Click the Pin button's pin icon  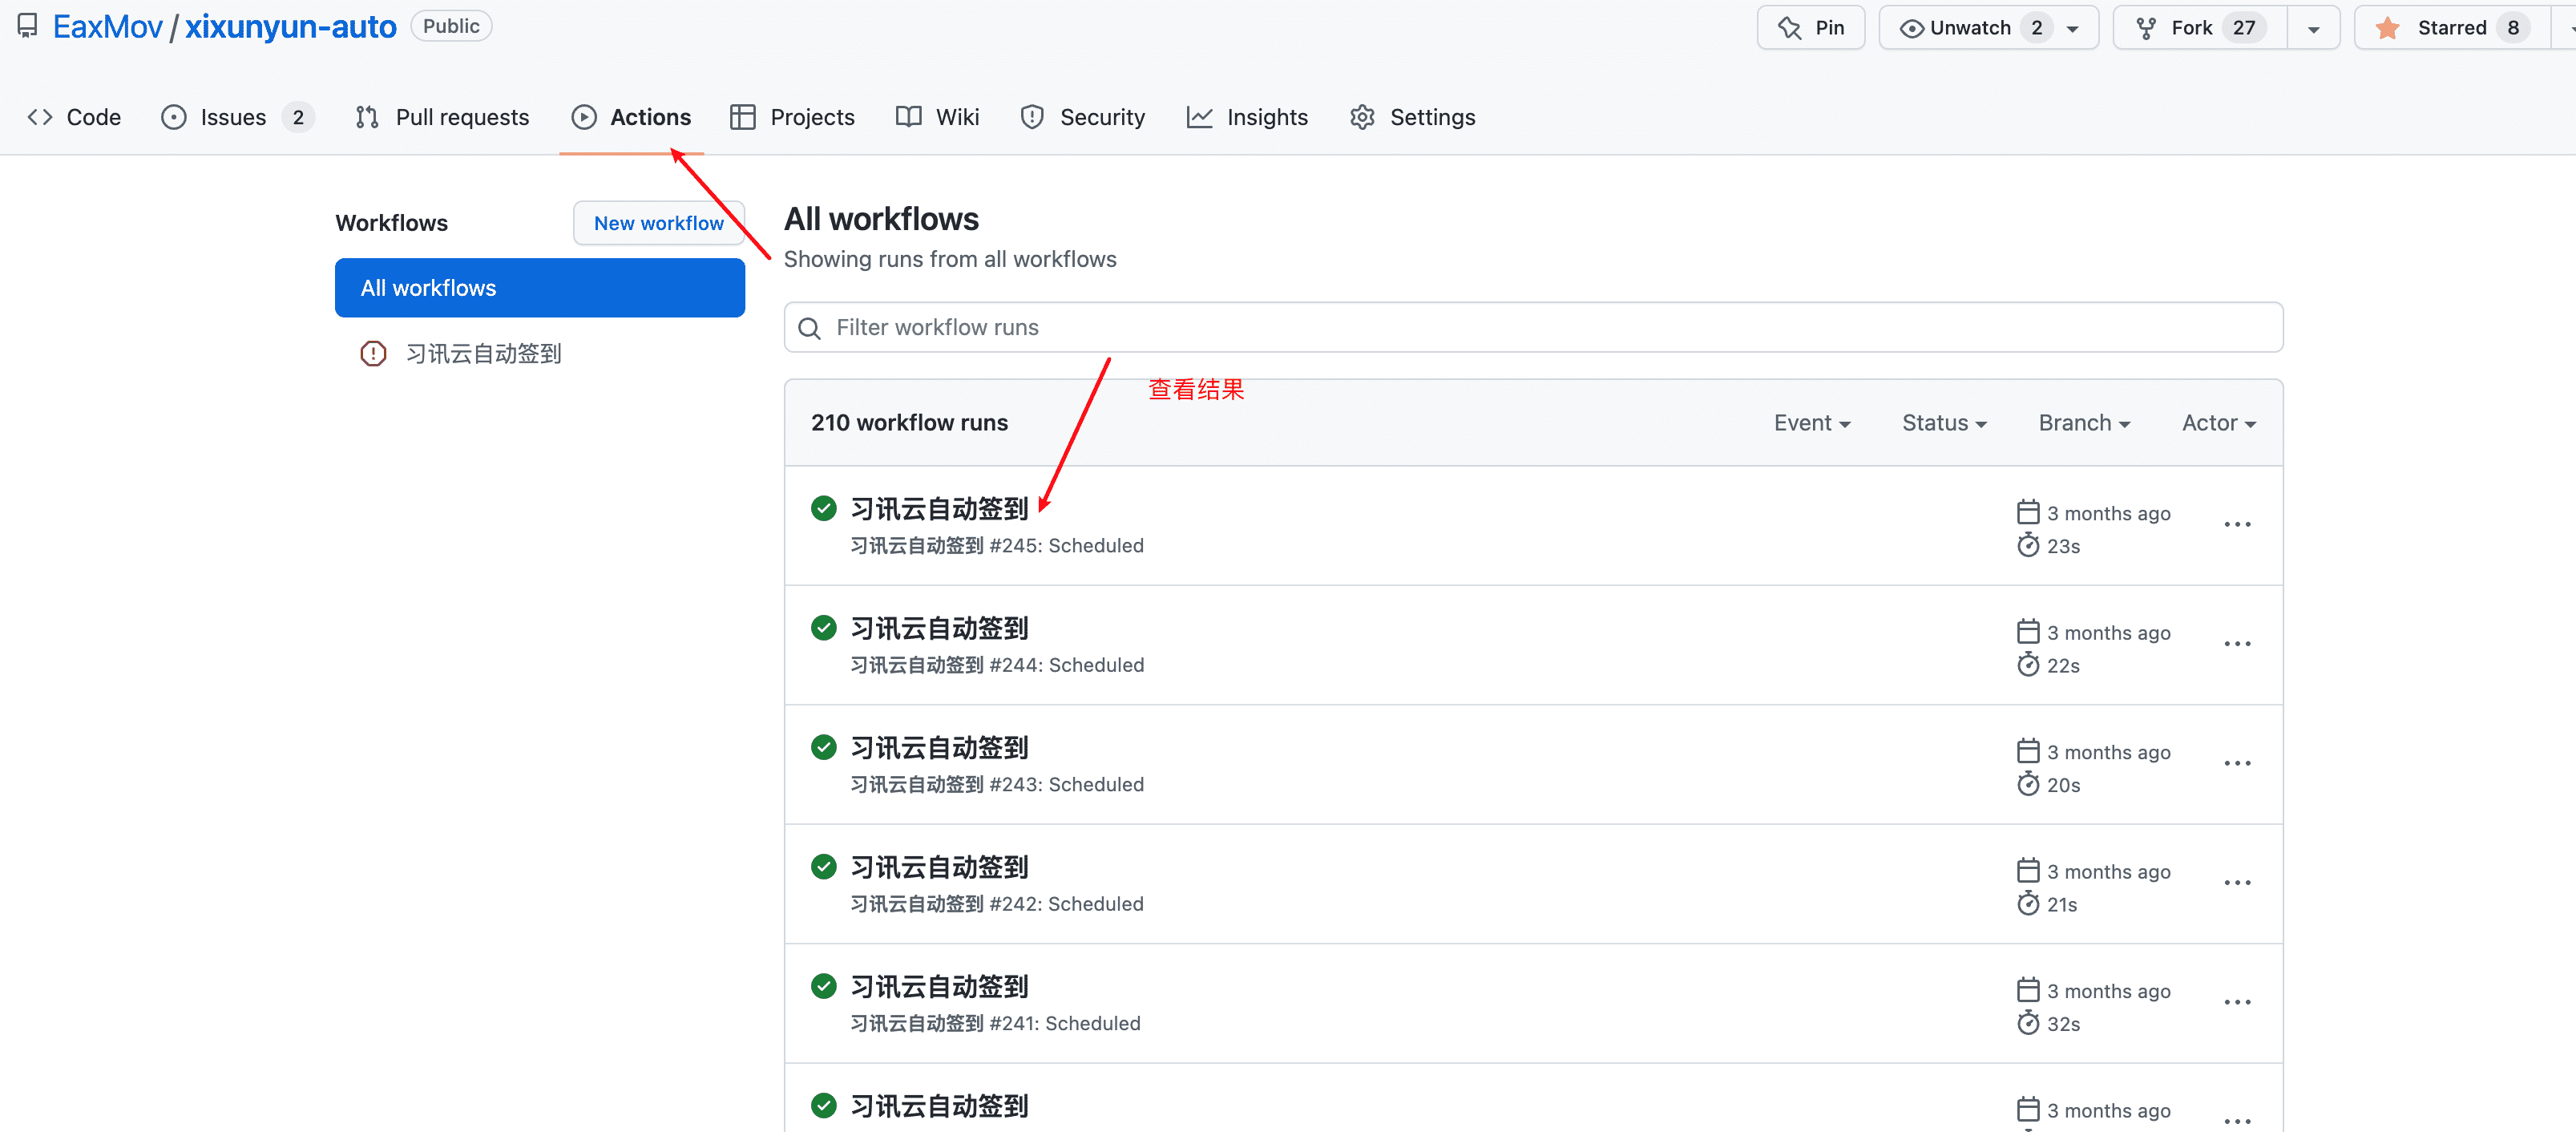(1789, 28)
